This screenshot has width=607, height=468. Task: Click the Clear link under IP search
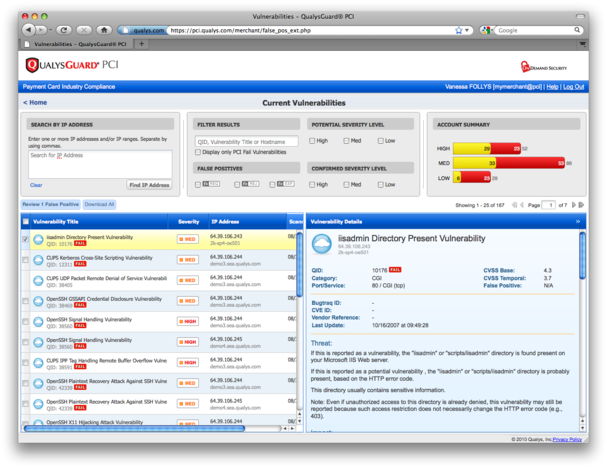(x=36, y=185)
